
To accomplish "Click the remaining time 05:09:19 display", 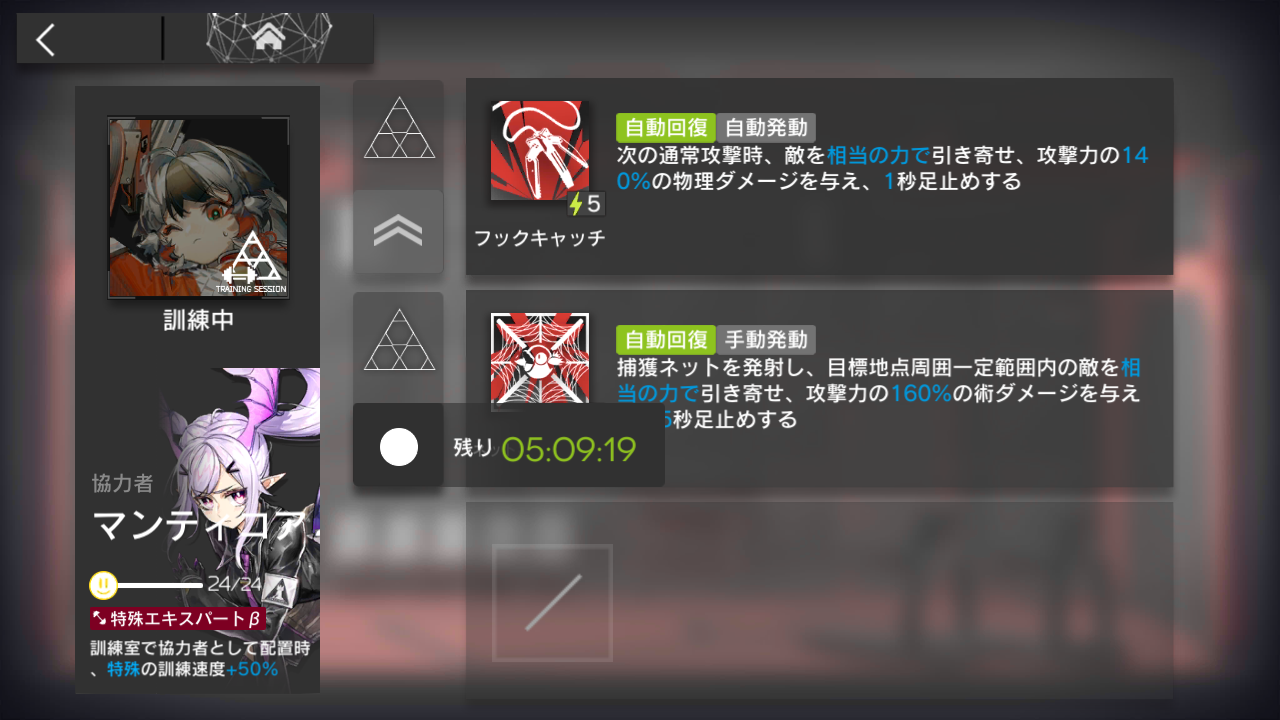I will tap(569, 449).
